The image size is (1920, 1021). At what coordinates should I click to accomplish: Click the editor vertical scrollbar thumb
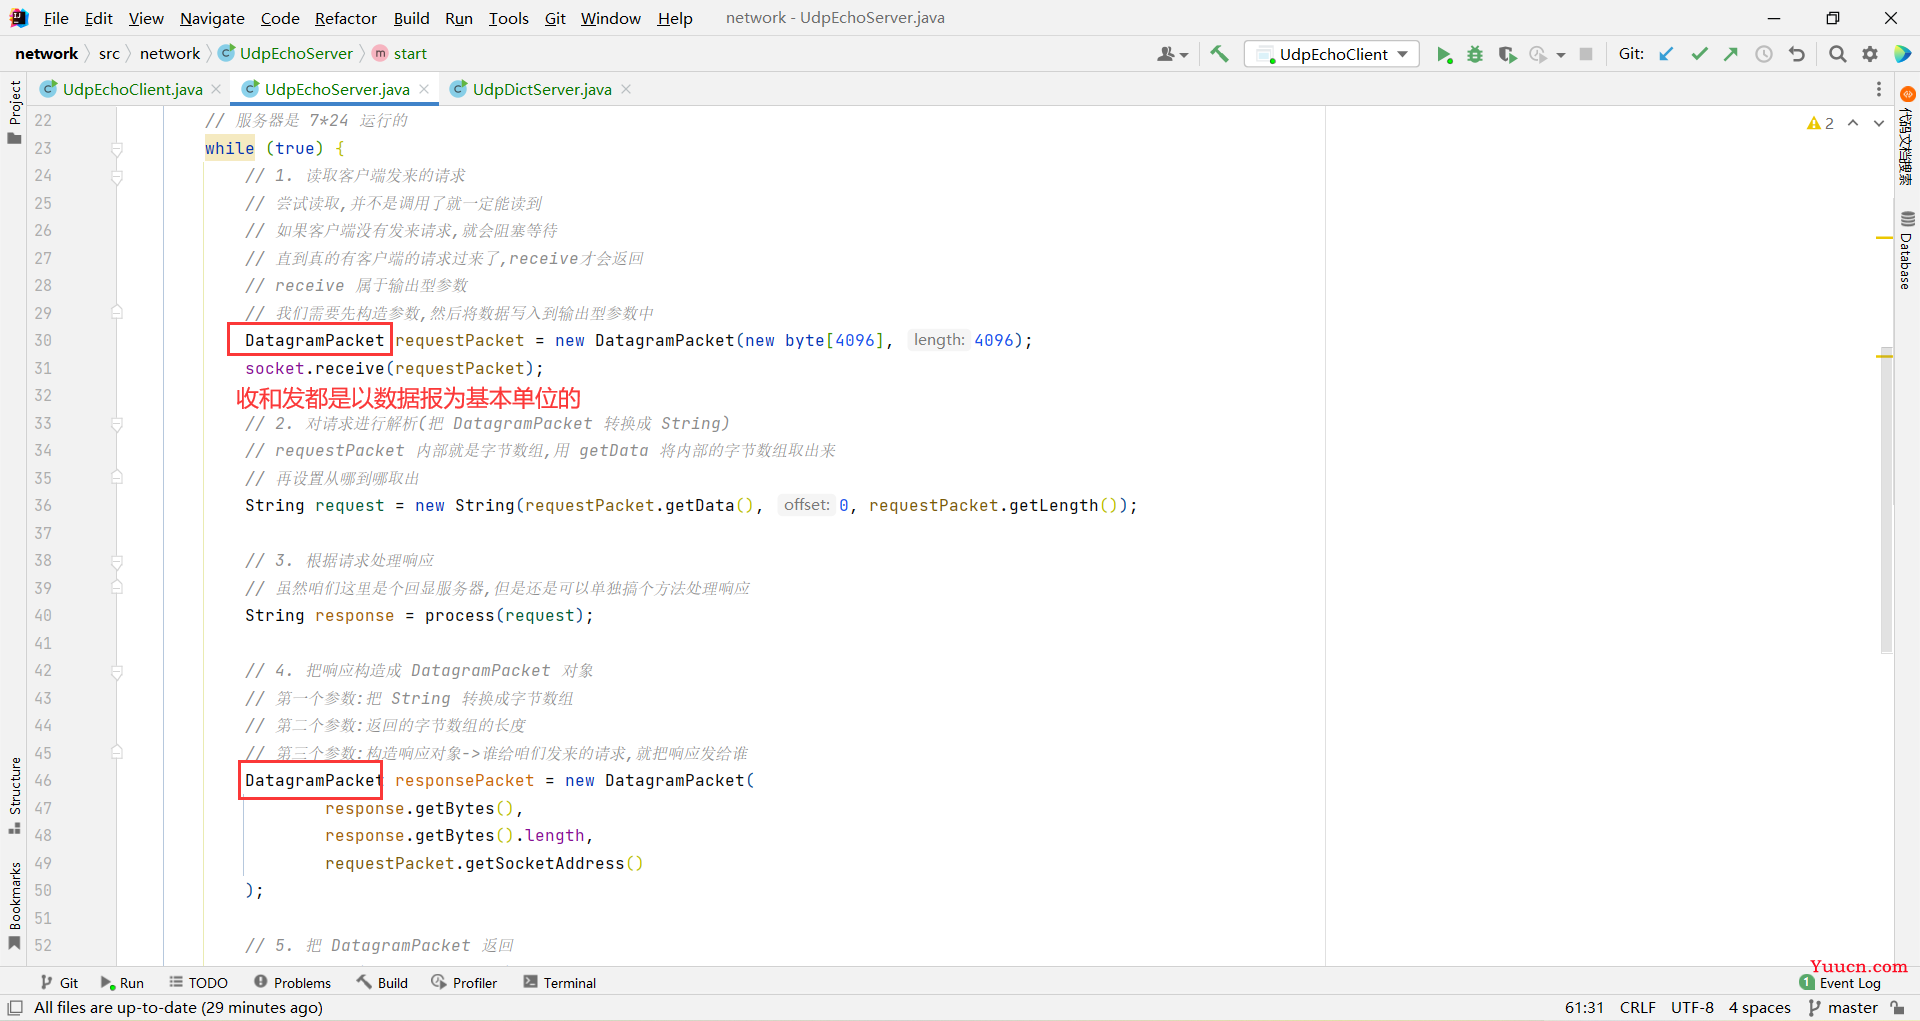point(1886,500)
